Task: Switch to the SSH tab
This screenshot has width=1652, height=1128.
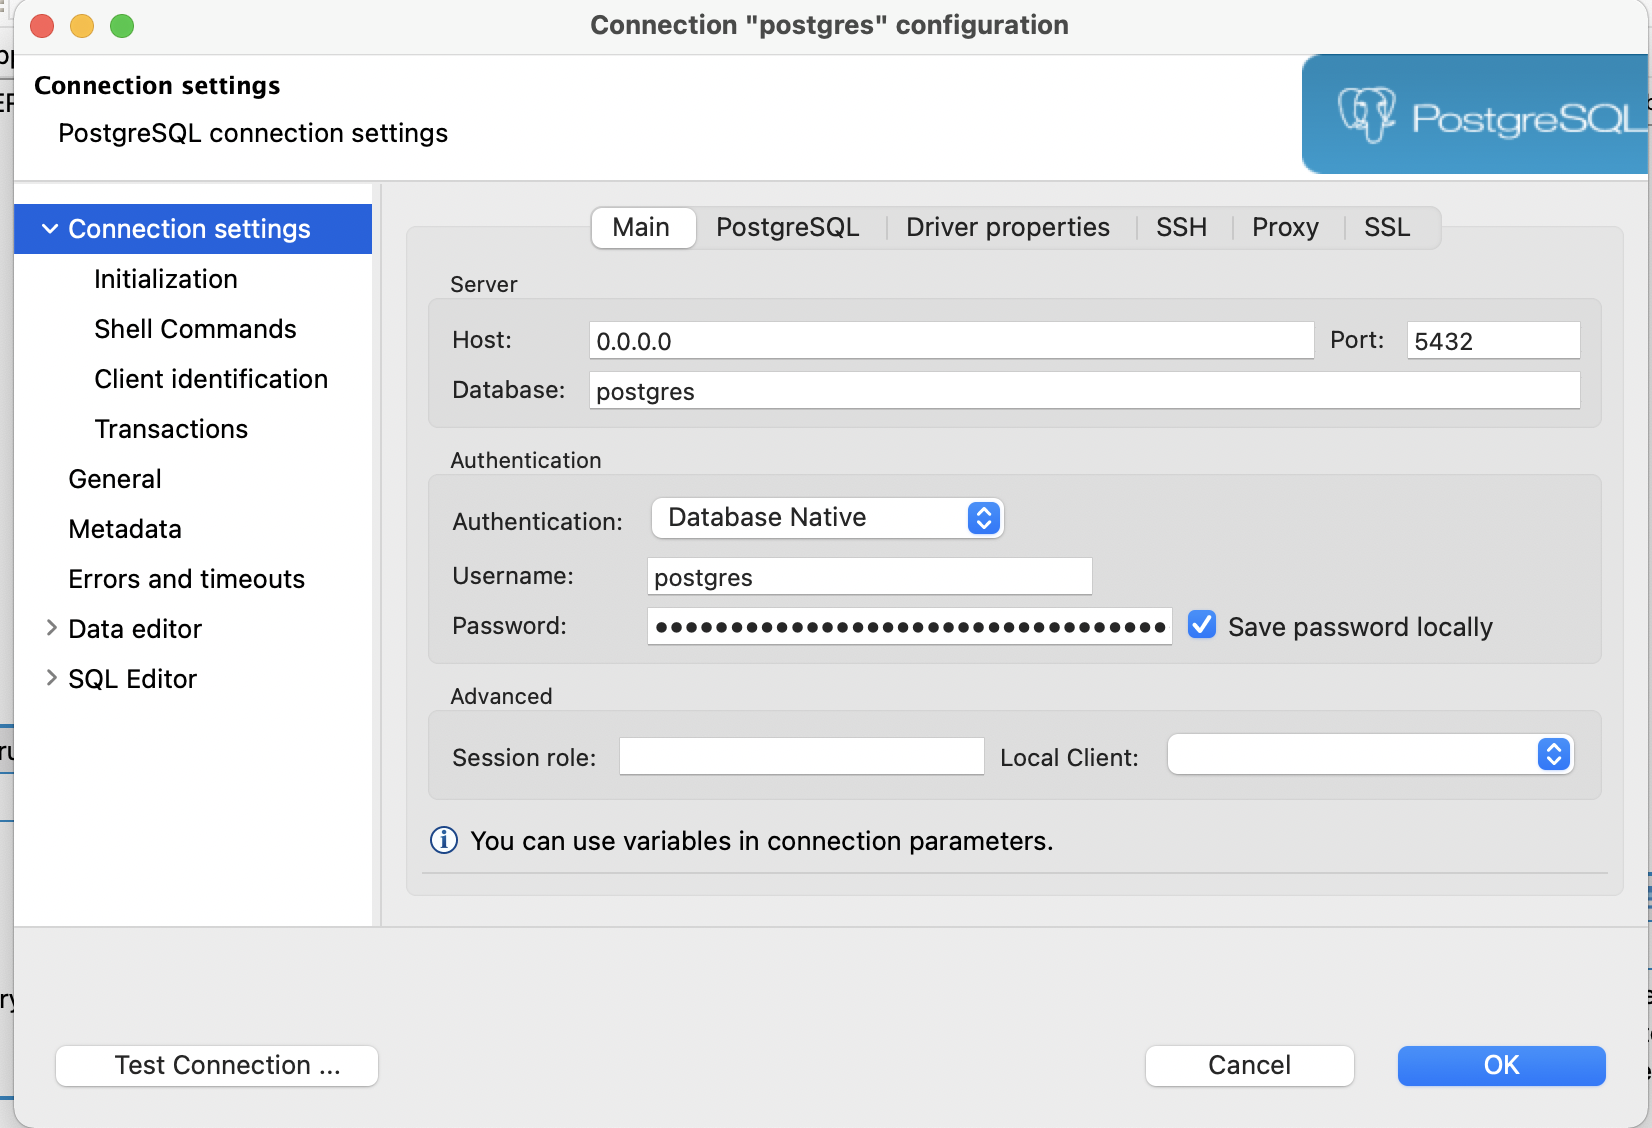Action: [1181, 228]
